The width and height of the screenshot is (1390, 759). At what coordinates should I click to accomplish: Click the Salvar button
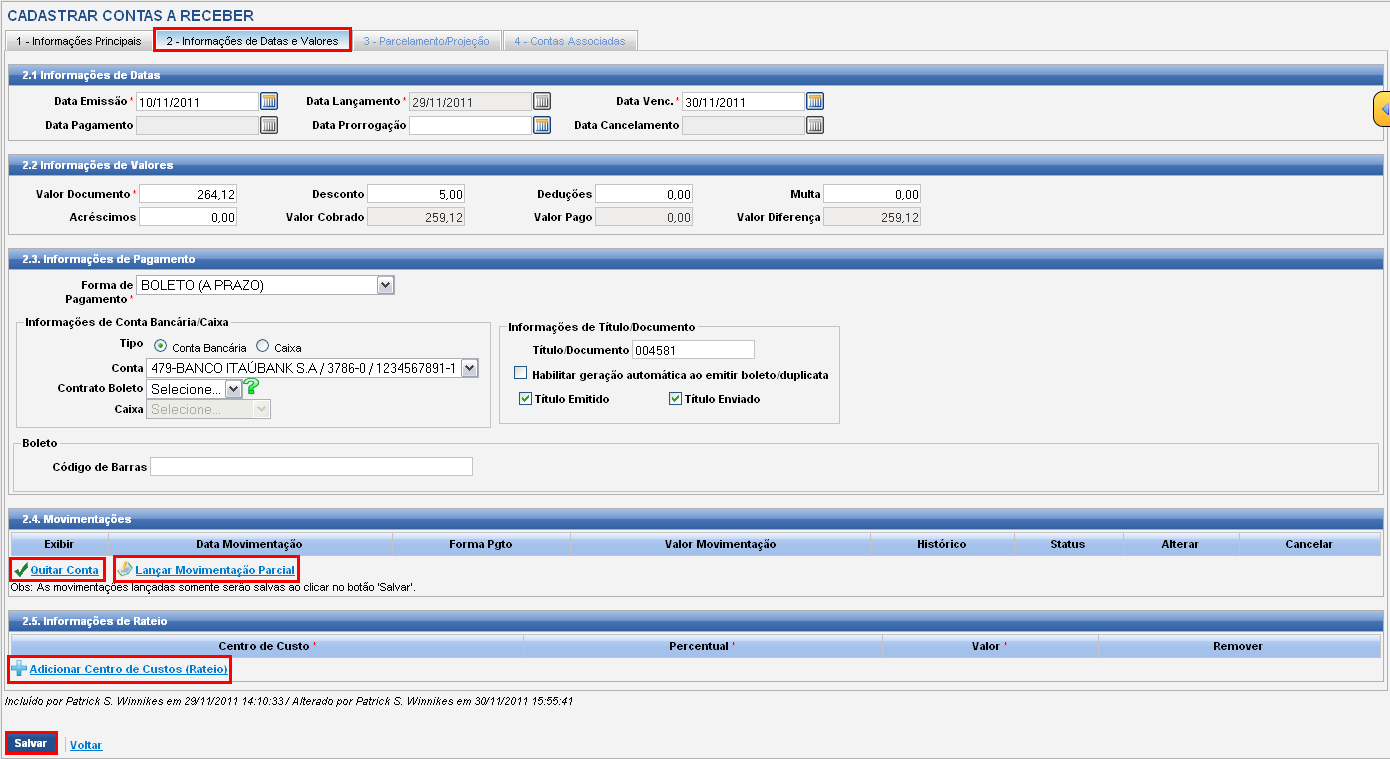[x=31, y=744]
